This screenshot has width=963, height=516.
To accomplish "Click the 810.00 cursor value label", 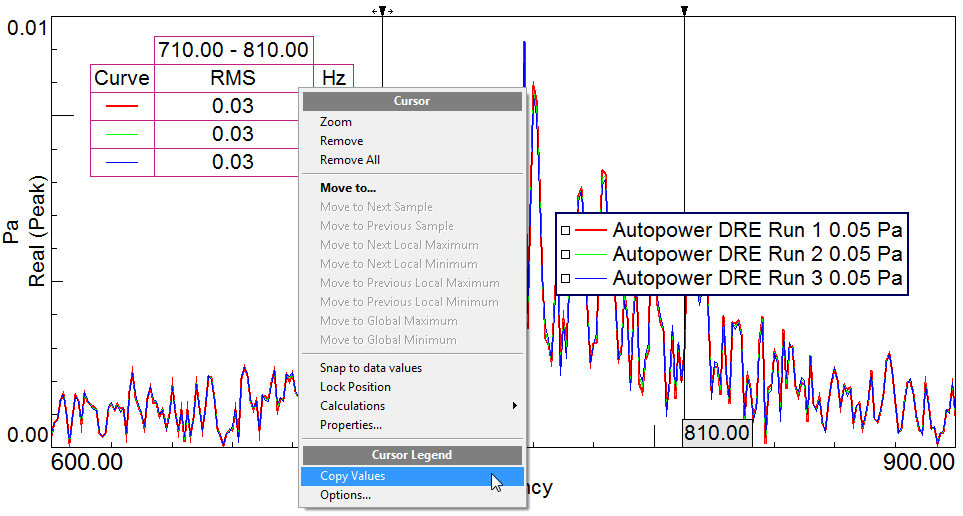I will [717, 433].
